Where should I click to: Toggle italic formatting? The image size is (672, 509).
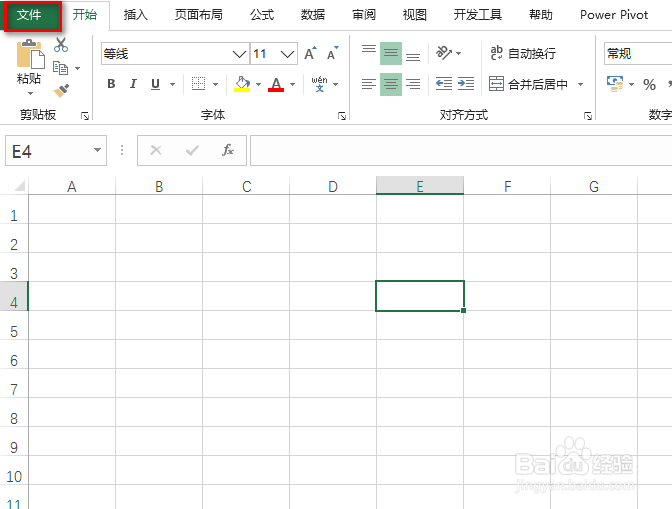pyautogui.click(x=133, y=84)
